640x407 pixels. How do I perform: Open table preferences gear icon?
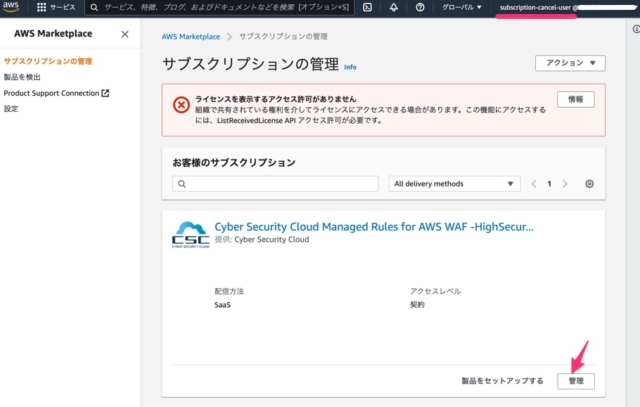point(589,184)
